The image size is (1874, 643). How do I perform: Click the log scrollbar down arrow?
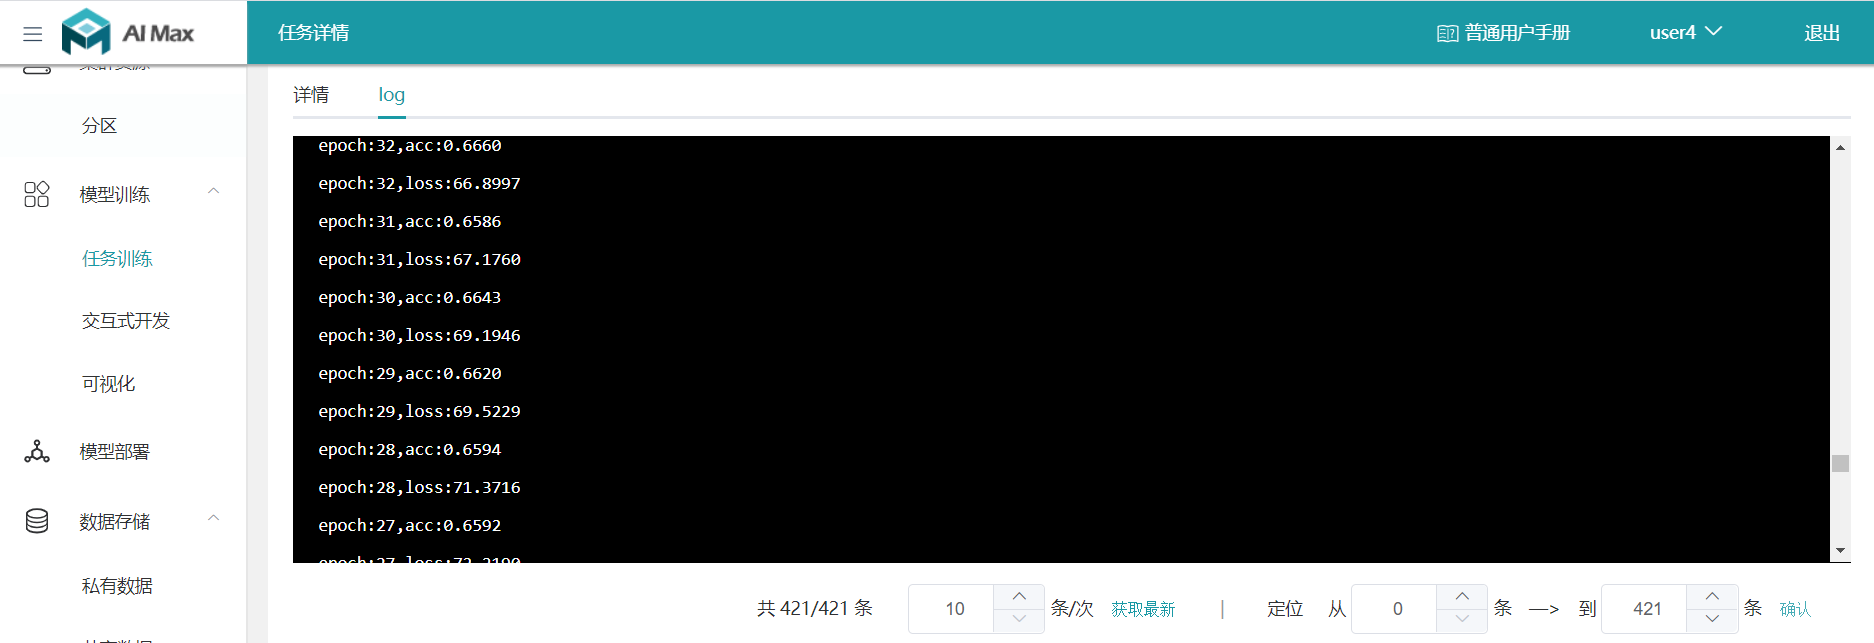coord(1840,551)
